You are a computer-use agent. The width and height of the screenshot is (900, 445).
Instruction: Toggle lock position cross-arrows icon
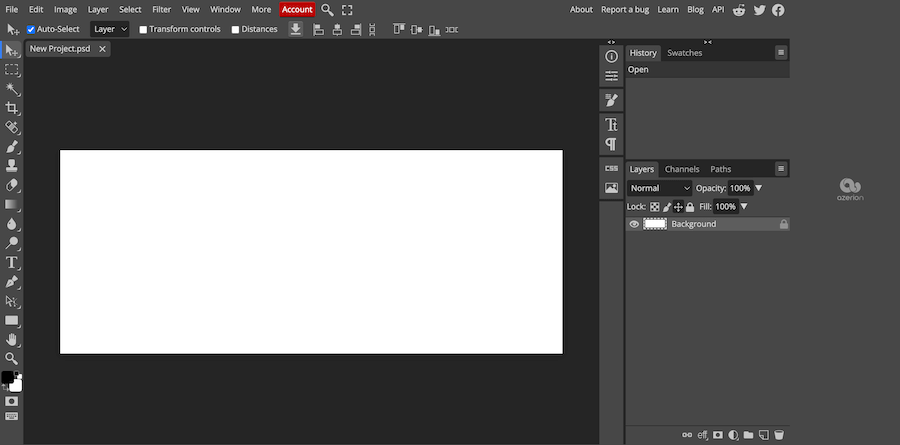click(678, 207)
